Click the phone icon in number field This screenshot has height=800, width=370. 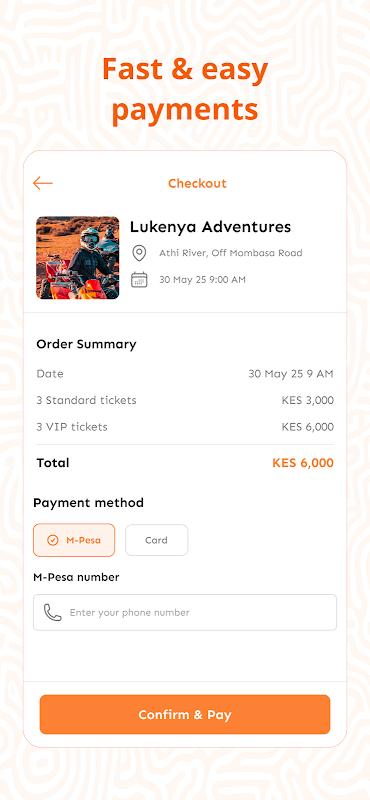tap(53, 612)
